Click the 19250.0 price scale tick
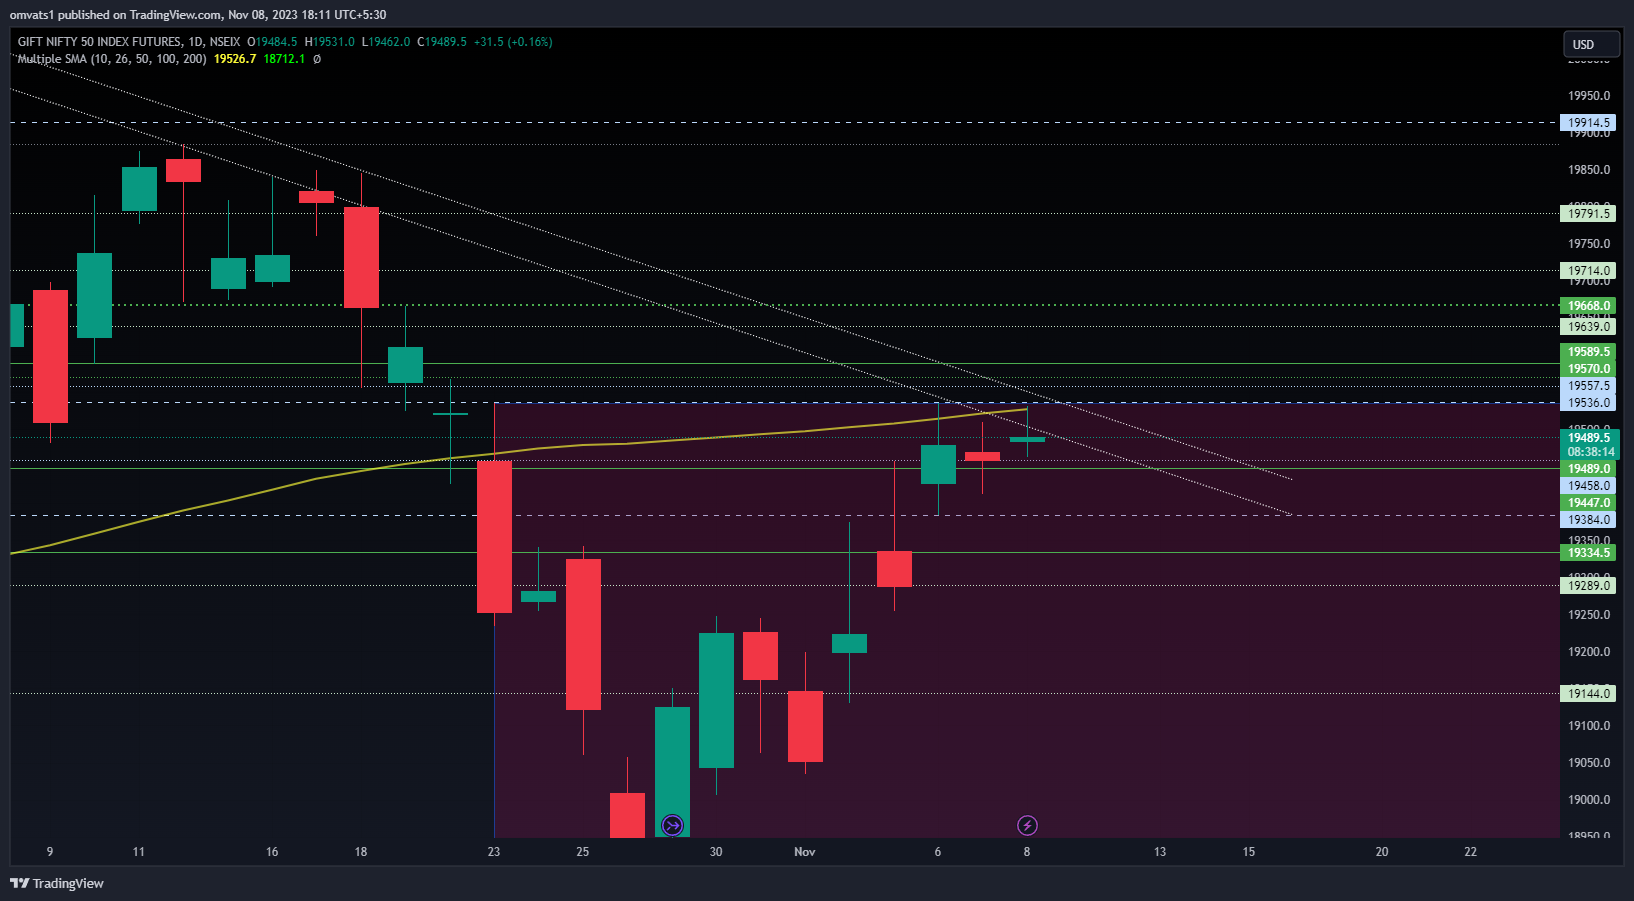The width and height of the screenshot is (1634, 901). point(1589,615)
